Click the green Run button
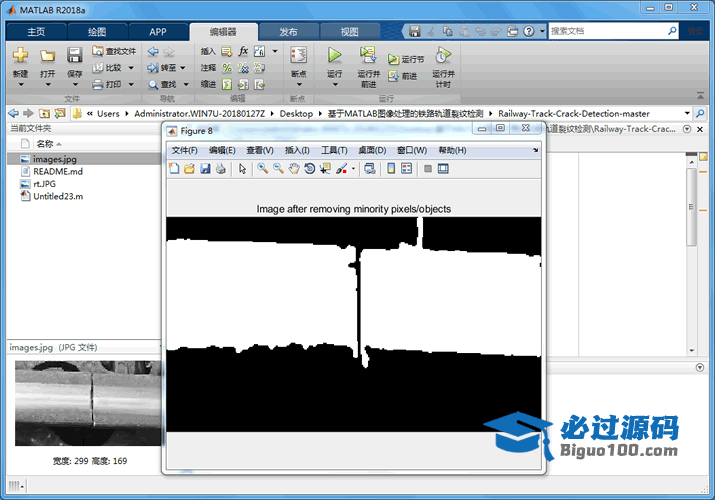Image resolution: width=715 pixels, height=500 pixels. [334, 55]
